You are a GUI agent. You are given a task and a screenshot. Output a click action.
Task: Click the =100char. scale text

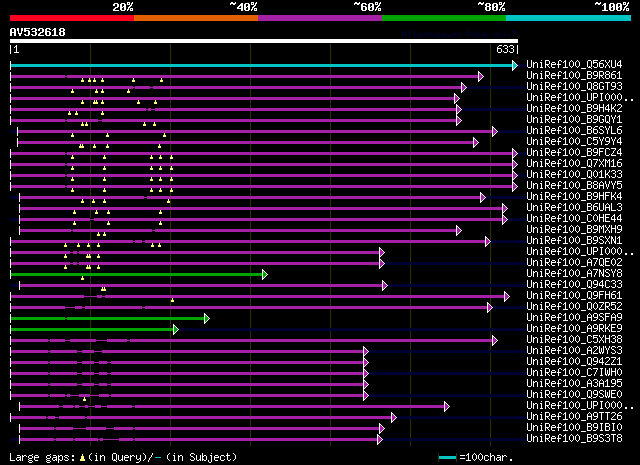pos(486,458)
